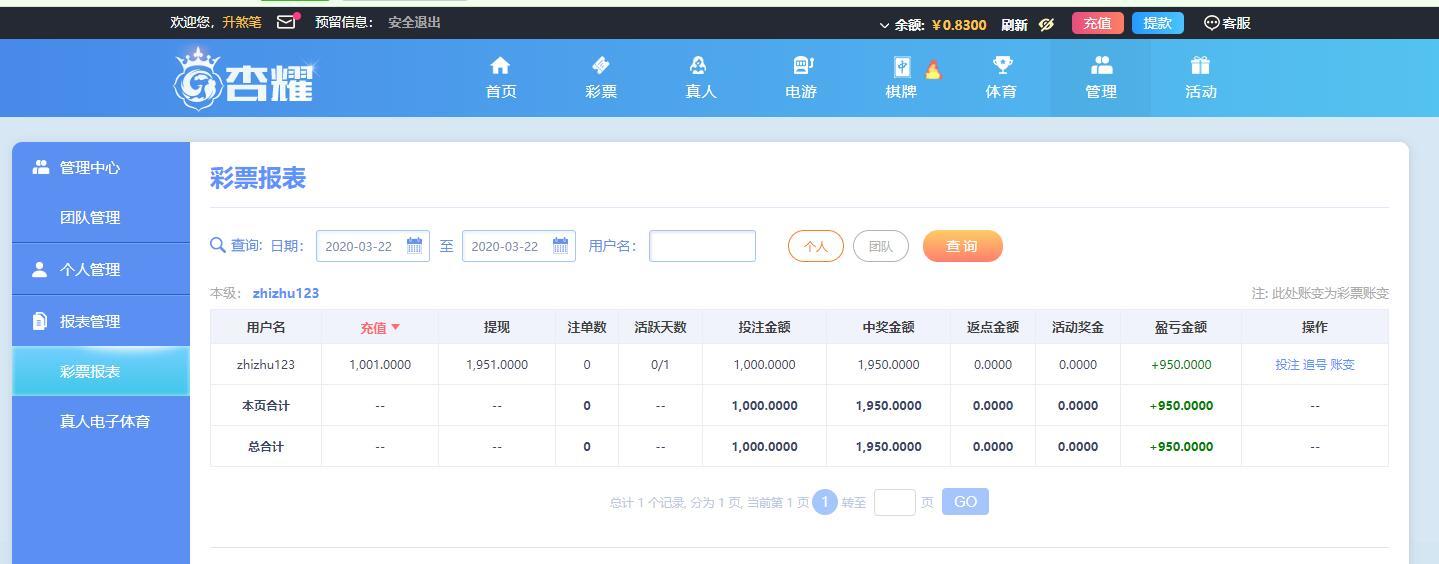Image resolution: width=1439 pixels, height=564 pixels.
Task: Open 真人电子体育 sidebar item
Action: (x=105, y=421)
